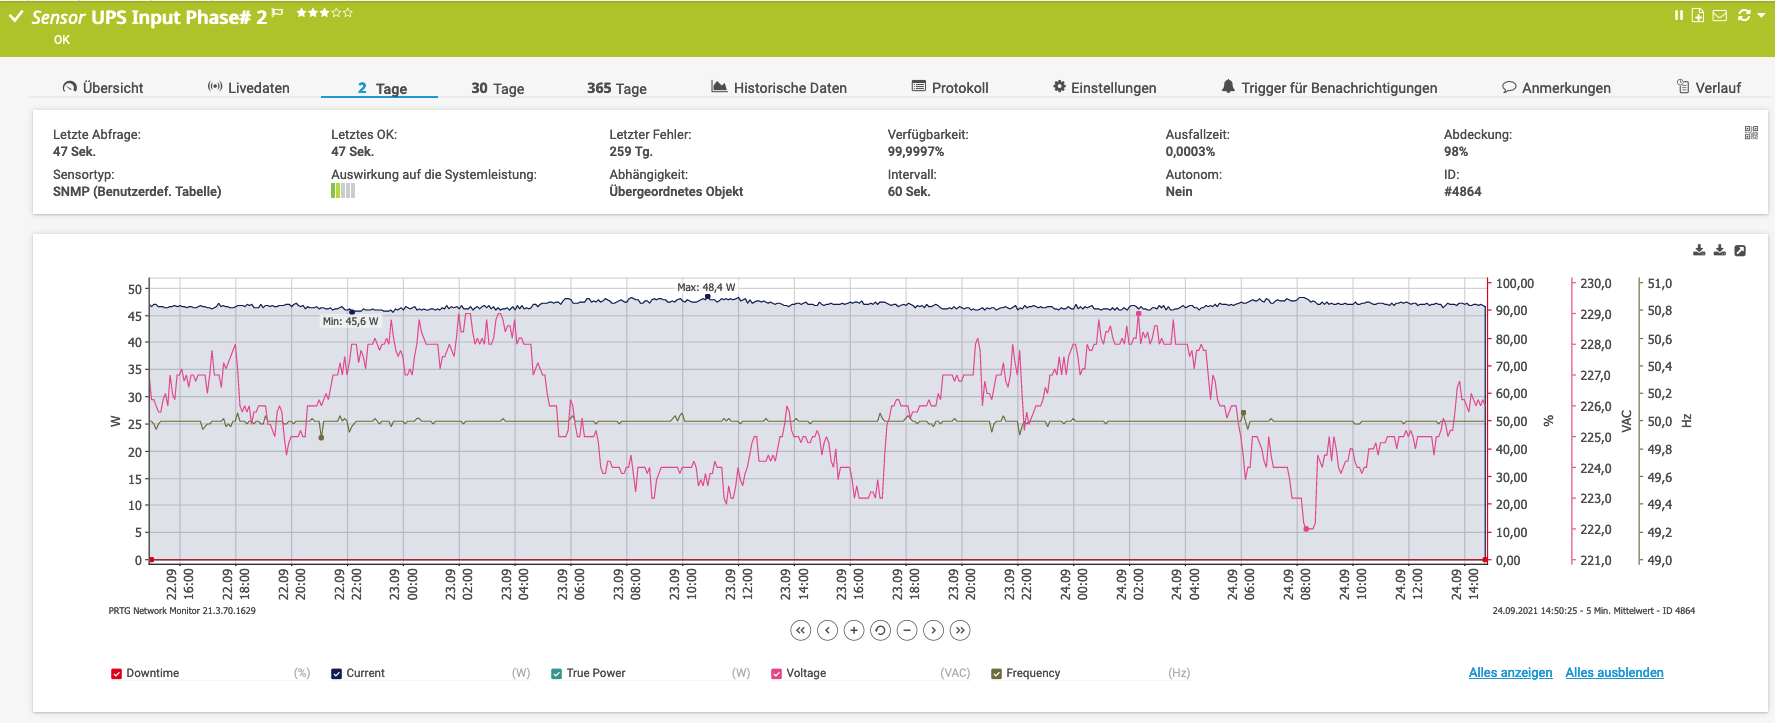1775x723 pixels.
Task: Set sensor priority to four stars
Action: [x=337, y=13]
